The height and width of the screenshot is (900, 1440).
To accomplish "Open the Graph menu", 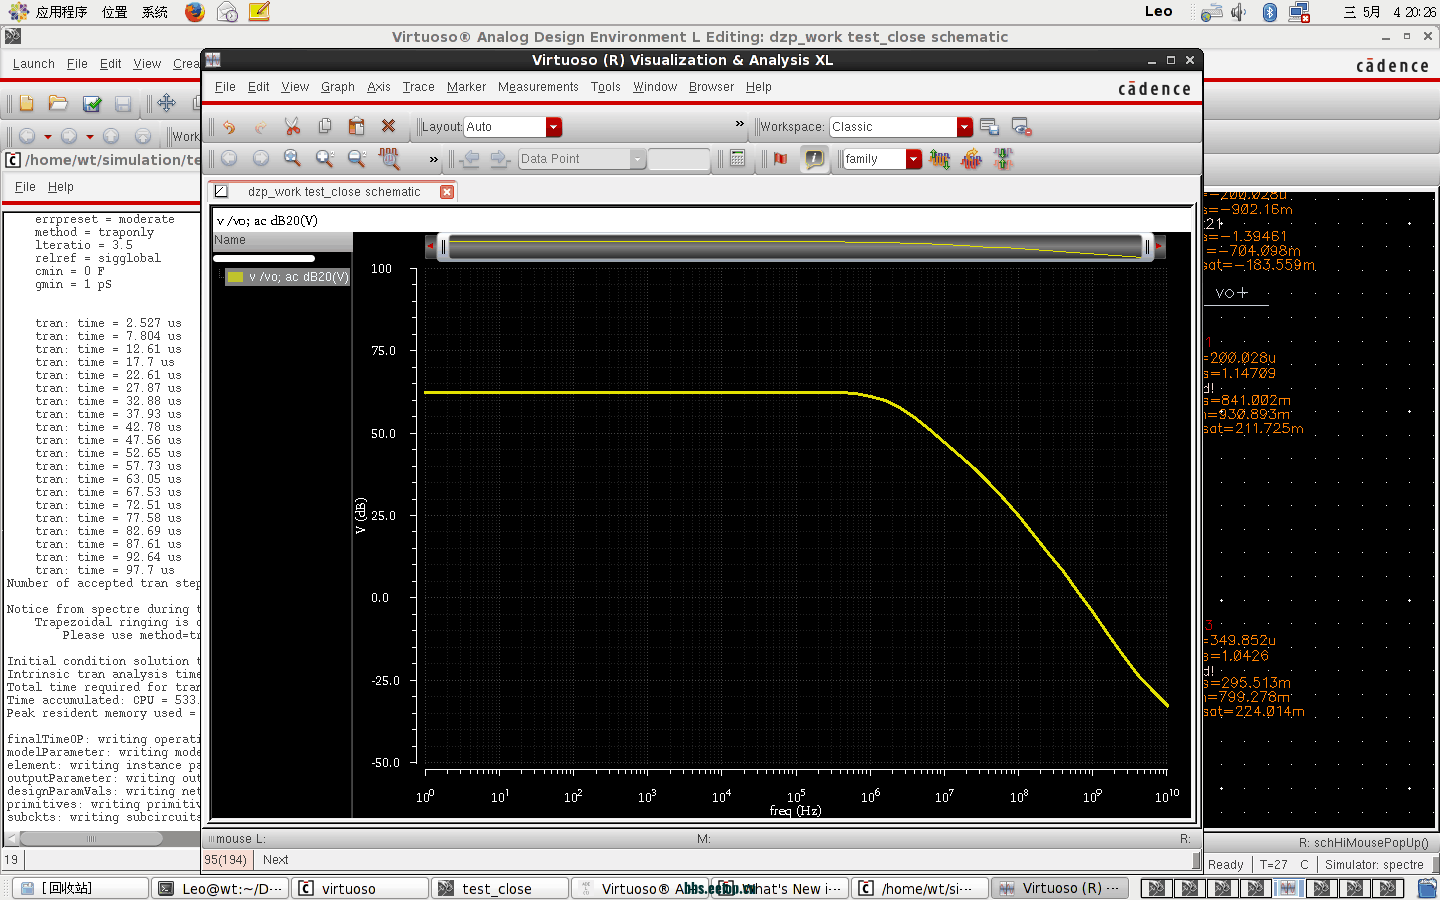I will click(x=337, y=87).
